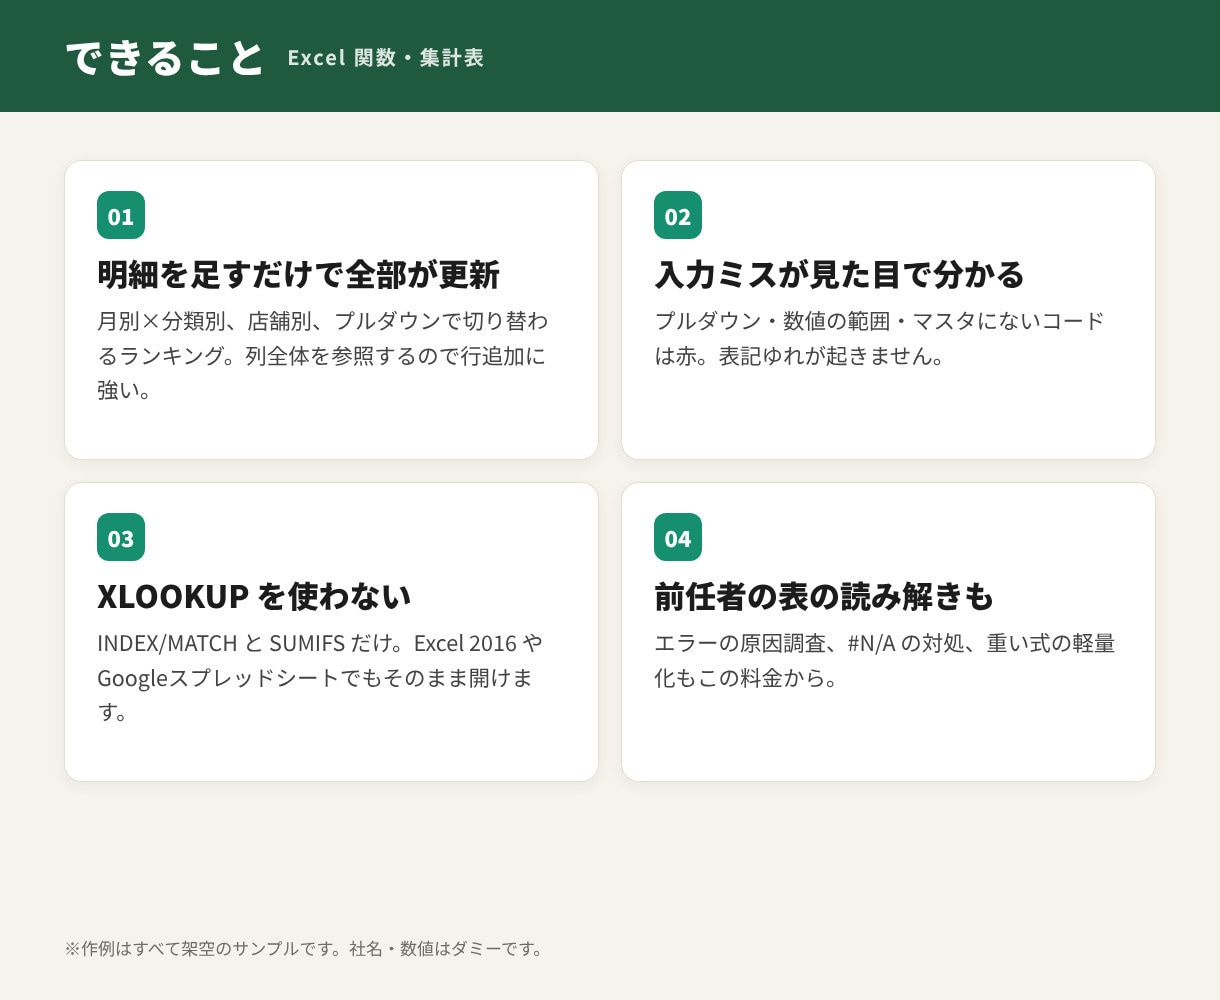
Task: Select heading 入力ミスが見た目で分かる
Action: pos(840,274)
